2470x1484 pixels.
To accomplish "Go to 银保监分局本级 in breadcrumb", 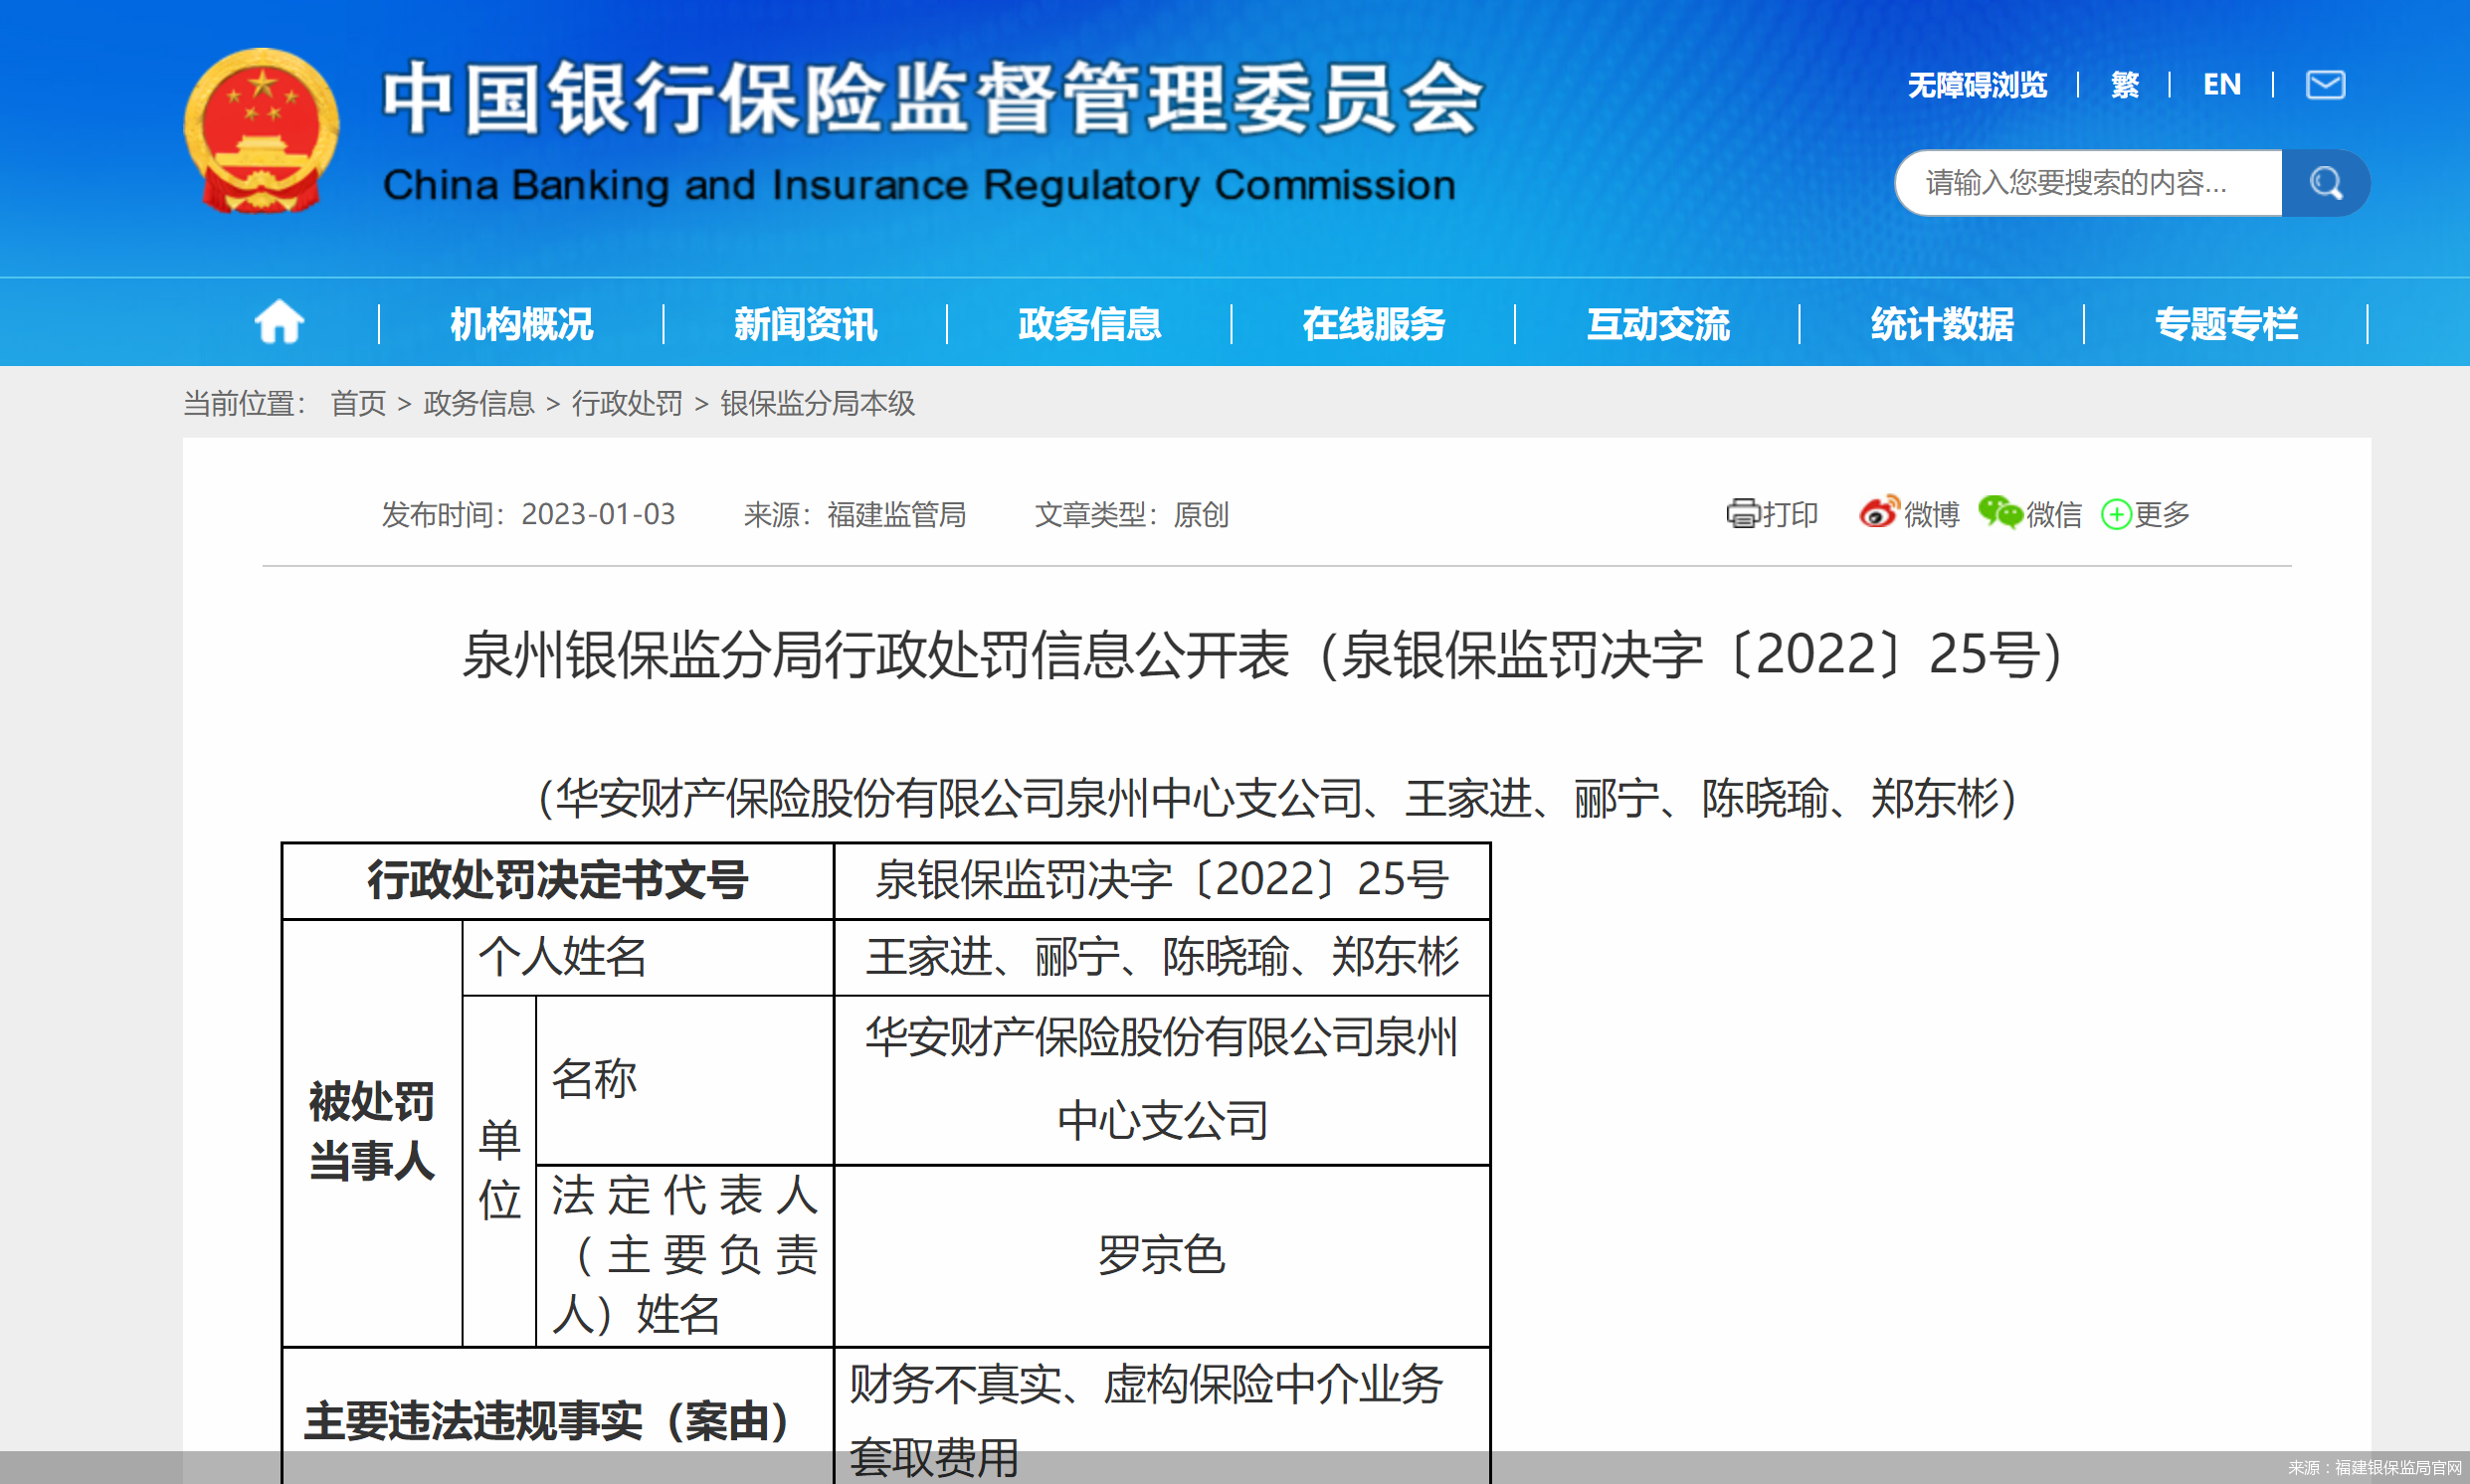I will point(817,403).
